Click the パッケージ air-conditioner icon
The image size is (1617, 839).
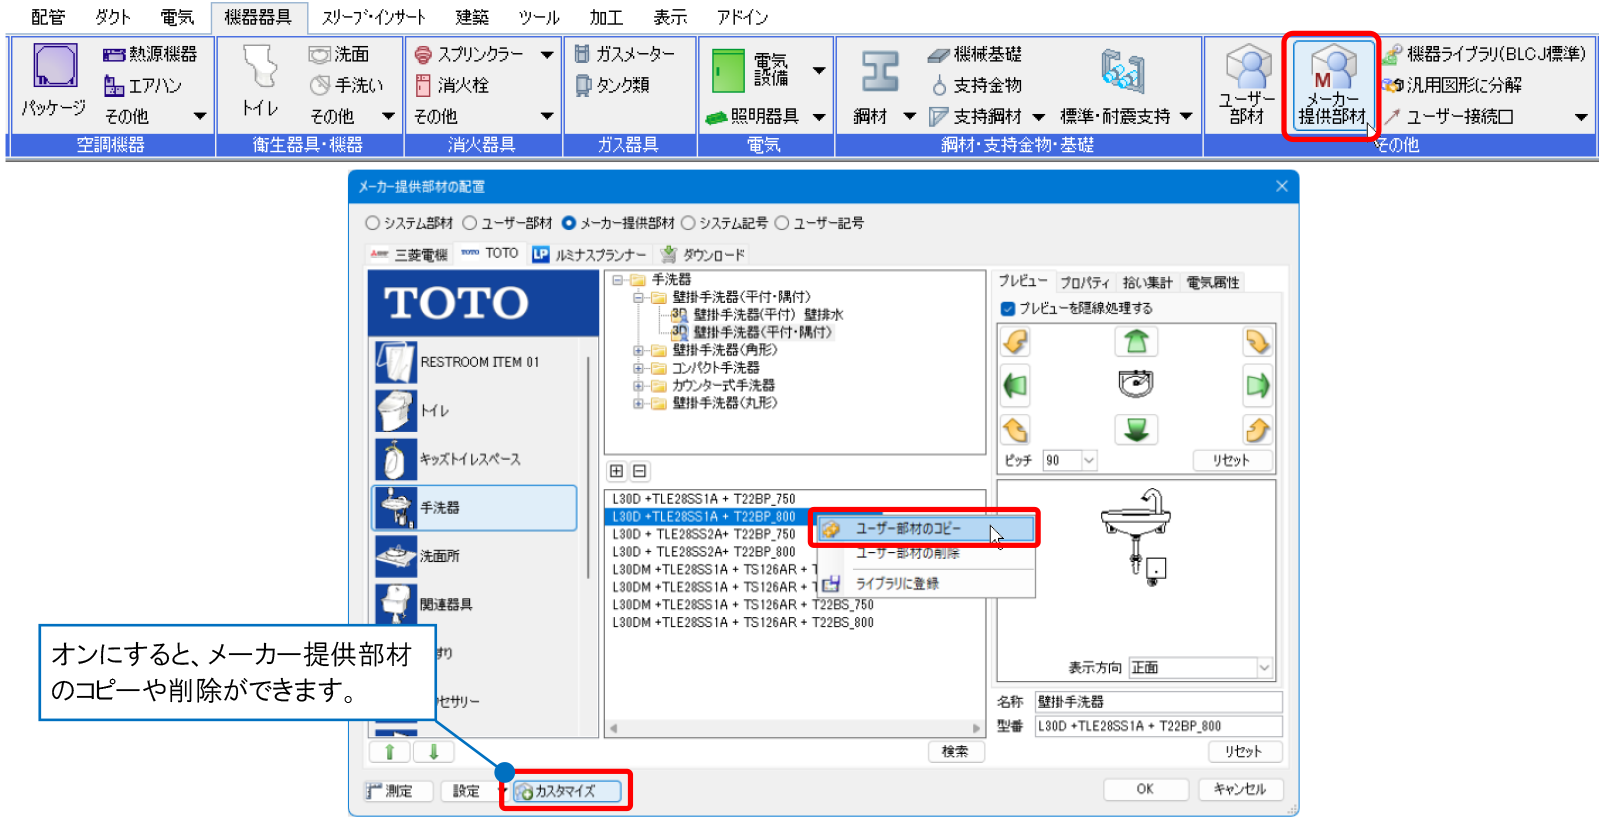(54, 81)
